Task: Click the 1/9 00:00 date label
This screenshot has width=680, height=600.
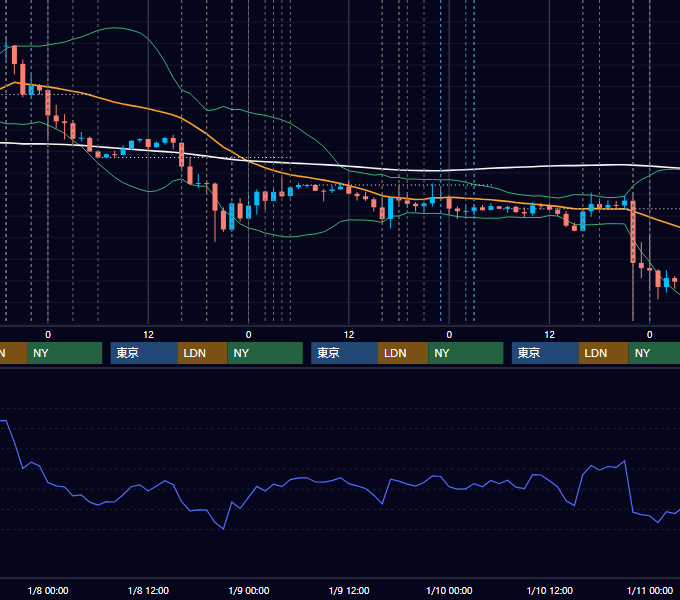Action: 248,590
